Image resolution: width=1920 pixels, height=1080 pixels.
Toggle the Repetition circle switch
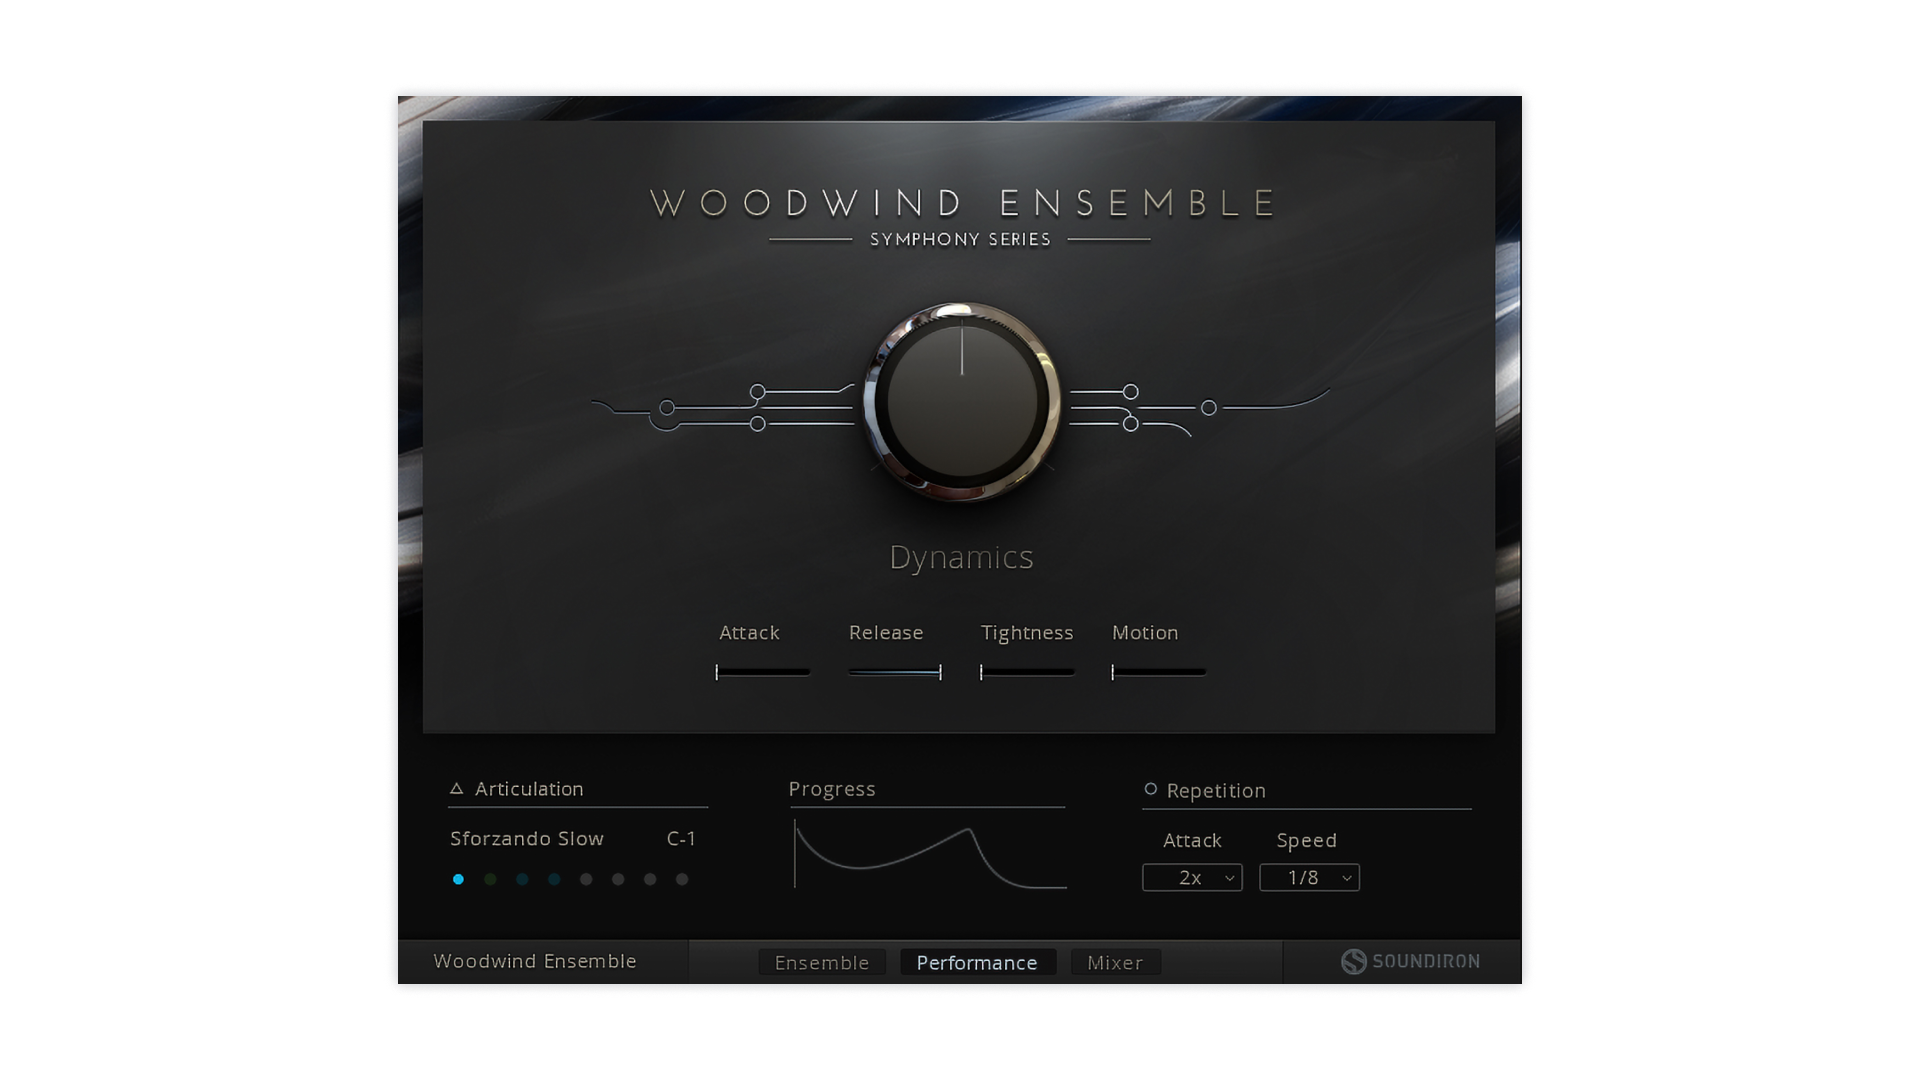click(x=1150, y=790)
